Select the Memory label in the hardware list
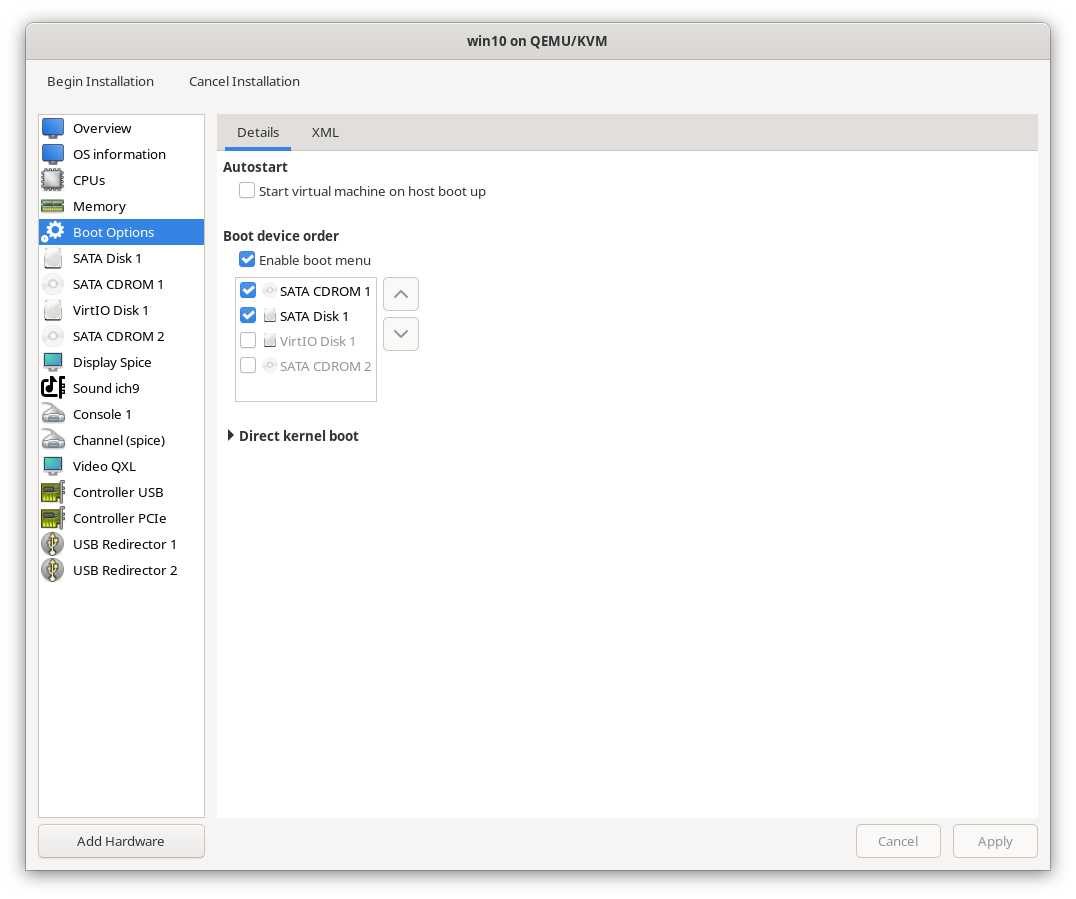 point(100,207)
